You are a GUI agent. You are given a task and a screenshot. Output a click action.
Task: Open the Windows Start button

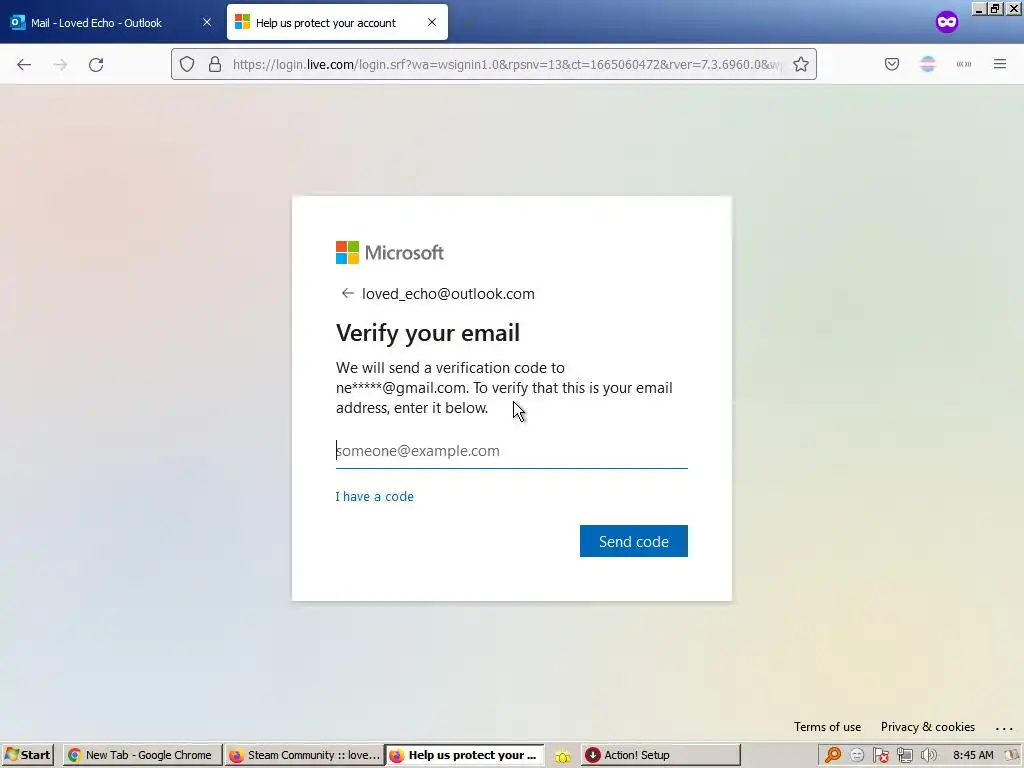tap(27, 755)
